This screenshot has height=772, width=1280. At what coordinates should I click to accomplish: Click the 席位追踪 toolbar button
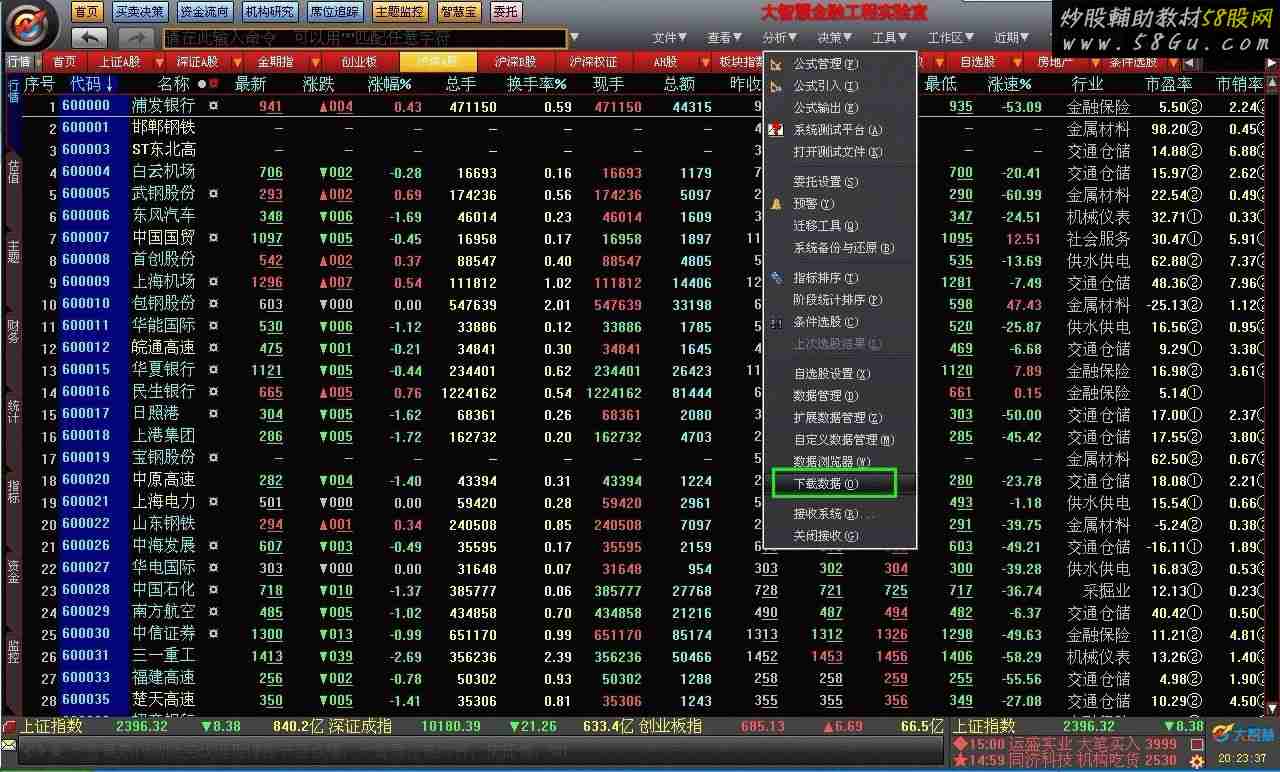pos(335,12)
